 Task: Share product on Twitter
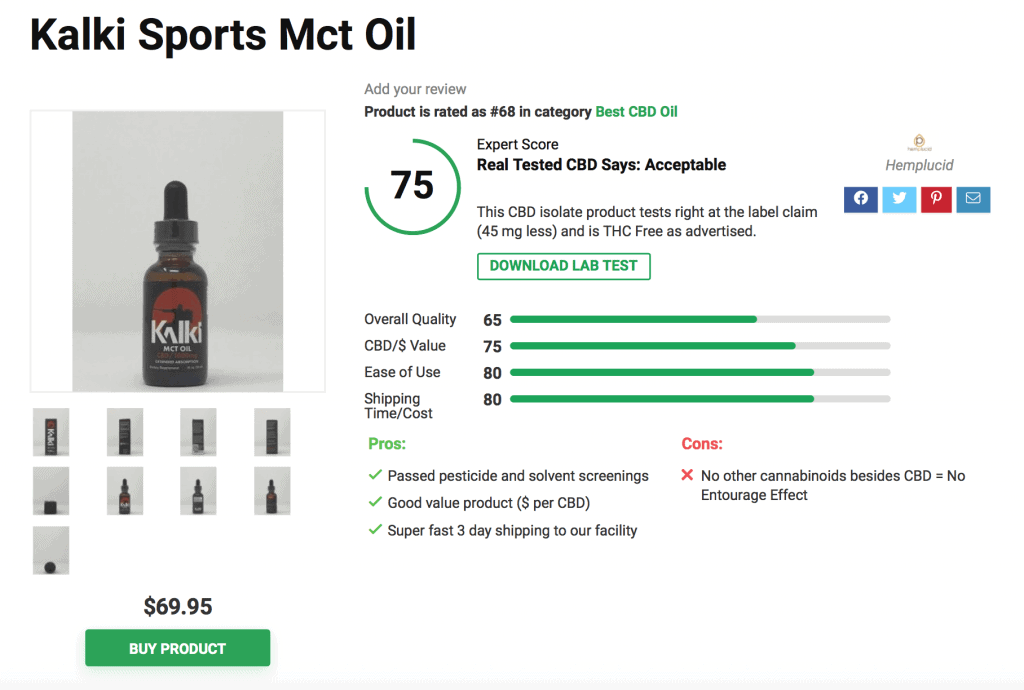[x=898, y=199]
